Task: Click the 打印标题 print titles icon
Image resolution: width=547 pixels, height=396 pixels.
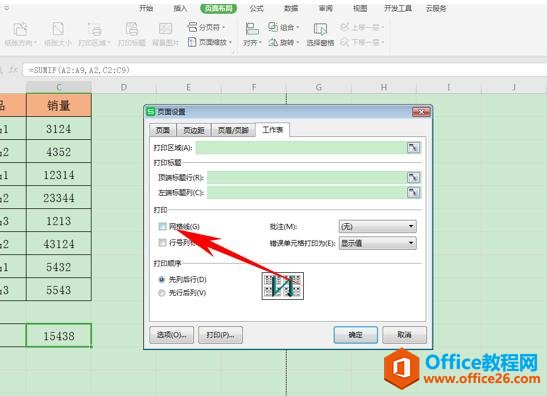Action: (132, 29)
